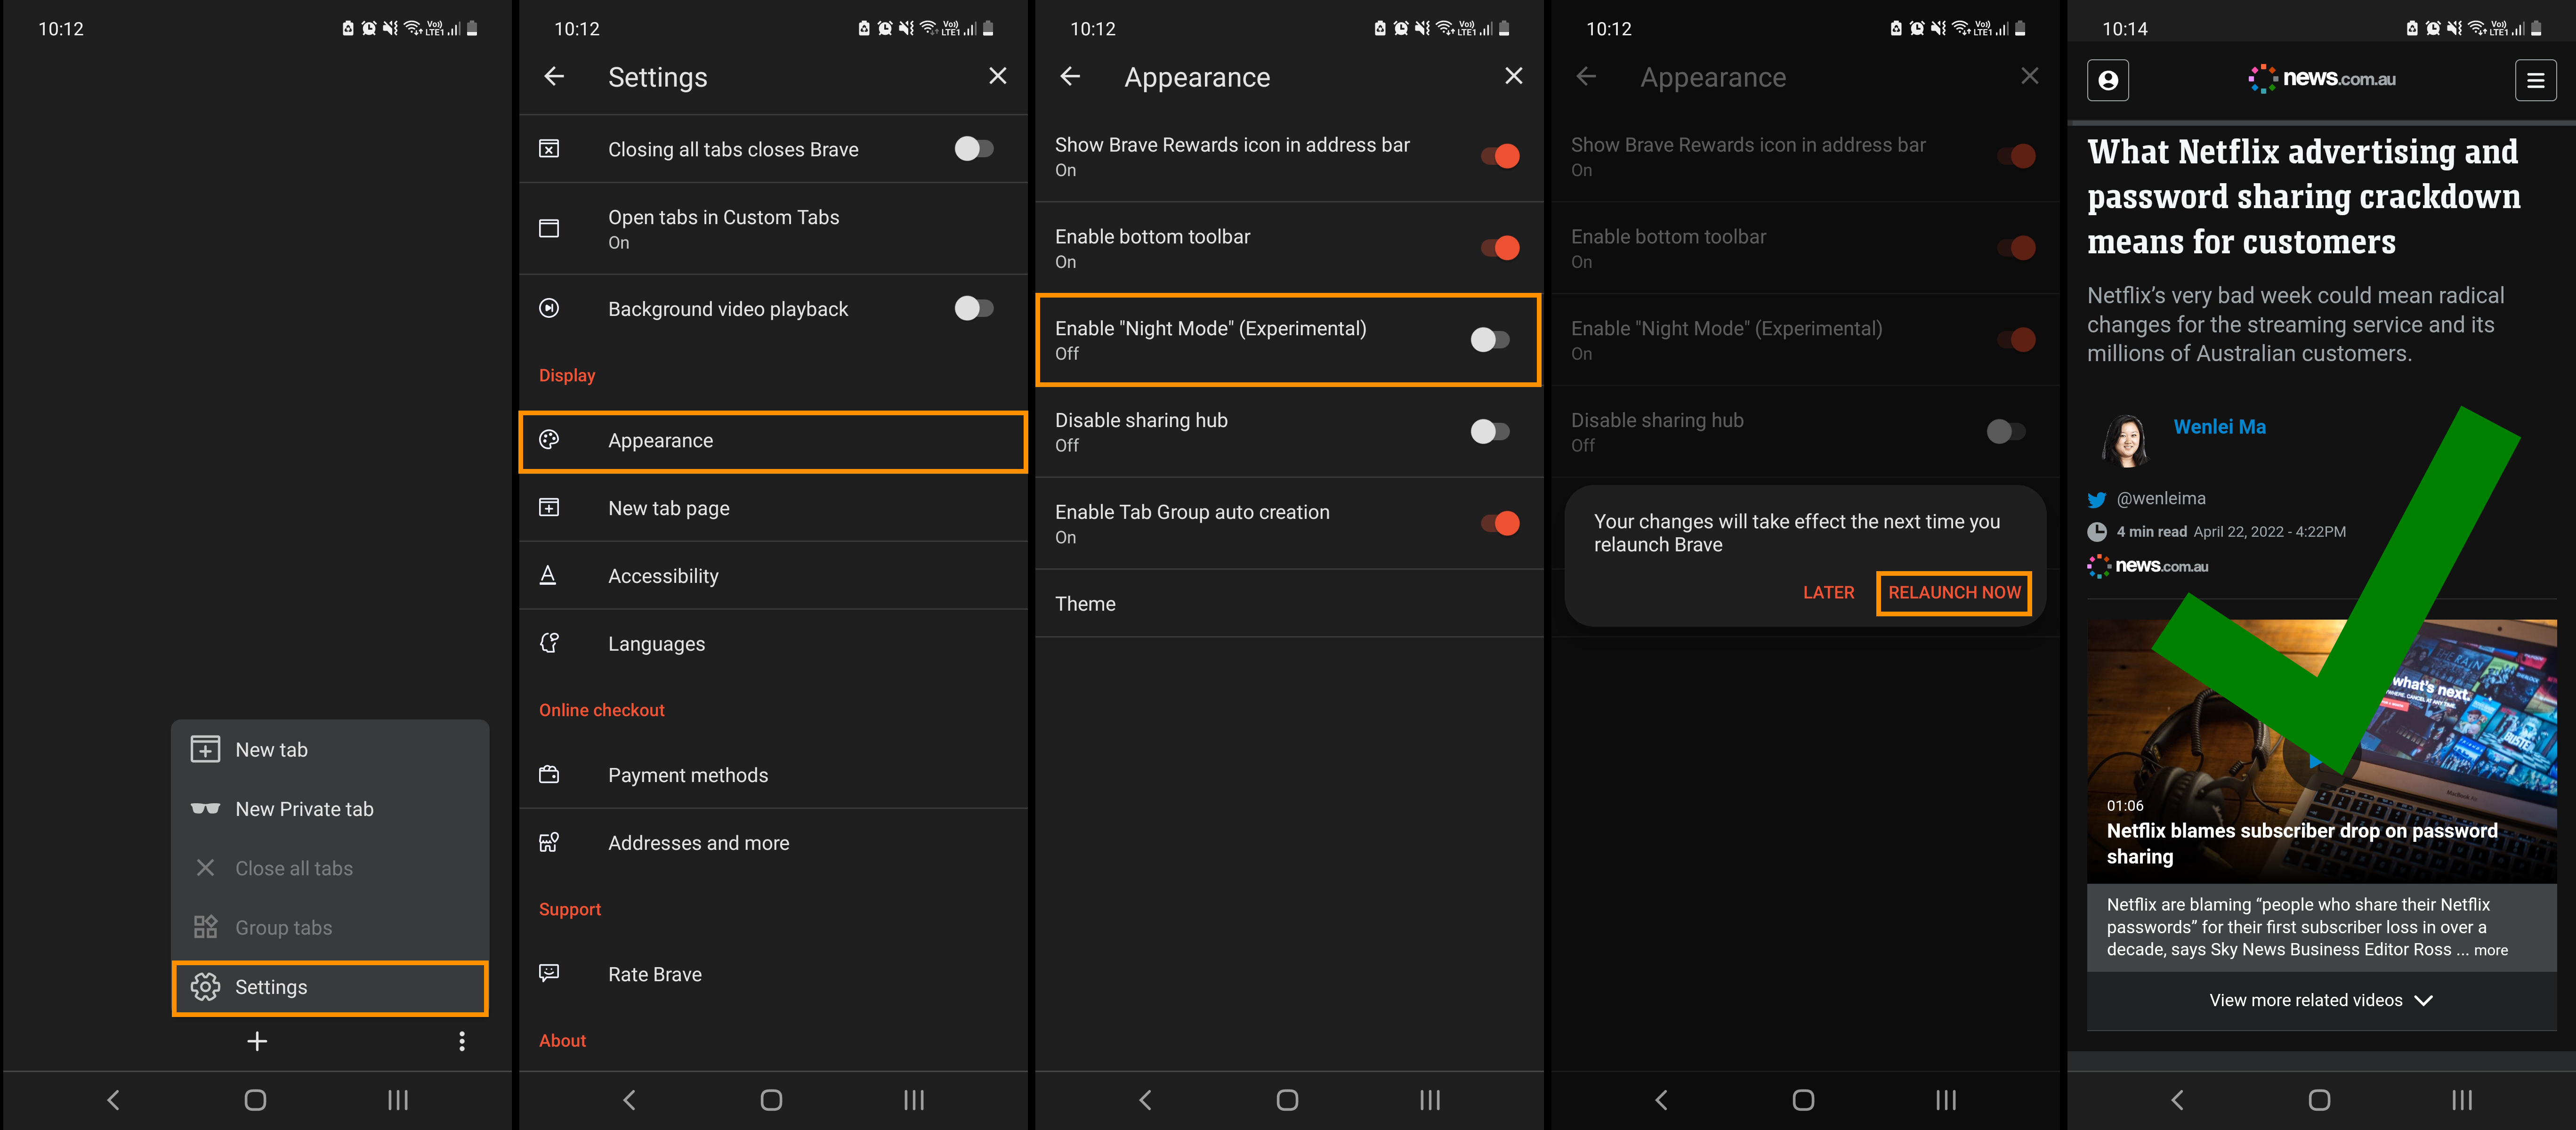The image size is (2576, 1130).
Task: Choose Group tabs menu entry
Action: (330, 928)
